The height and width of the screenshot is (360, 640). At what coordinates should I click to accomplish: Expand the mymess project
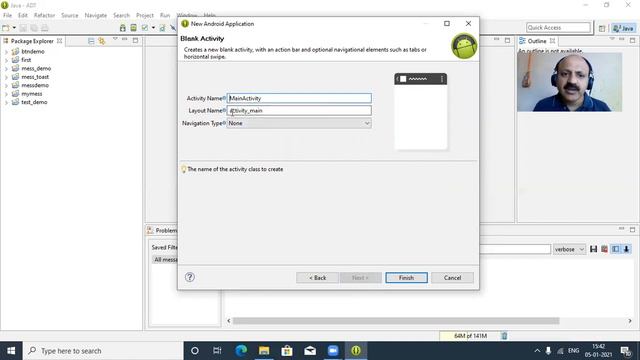click(6, 94)
